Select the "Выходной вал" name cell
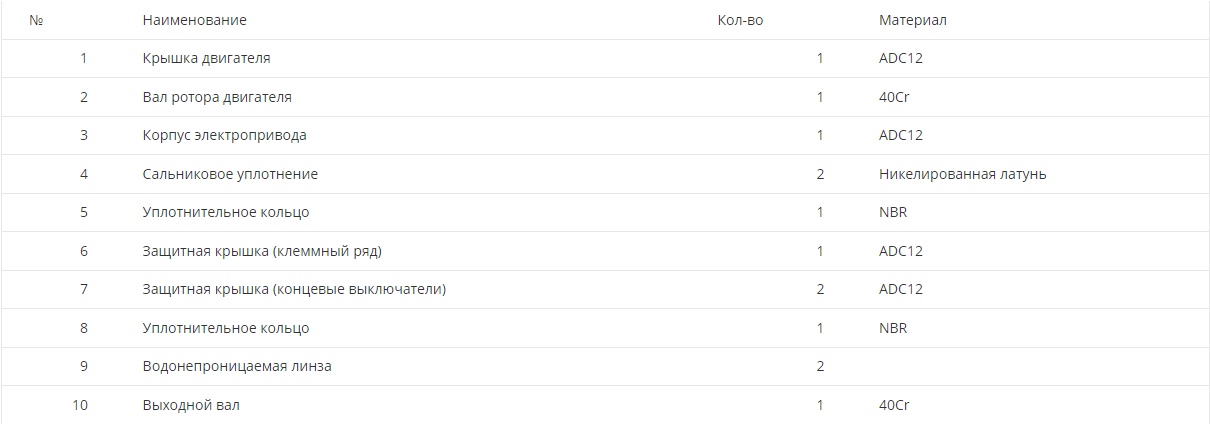1210x424 pixels. 191,405
